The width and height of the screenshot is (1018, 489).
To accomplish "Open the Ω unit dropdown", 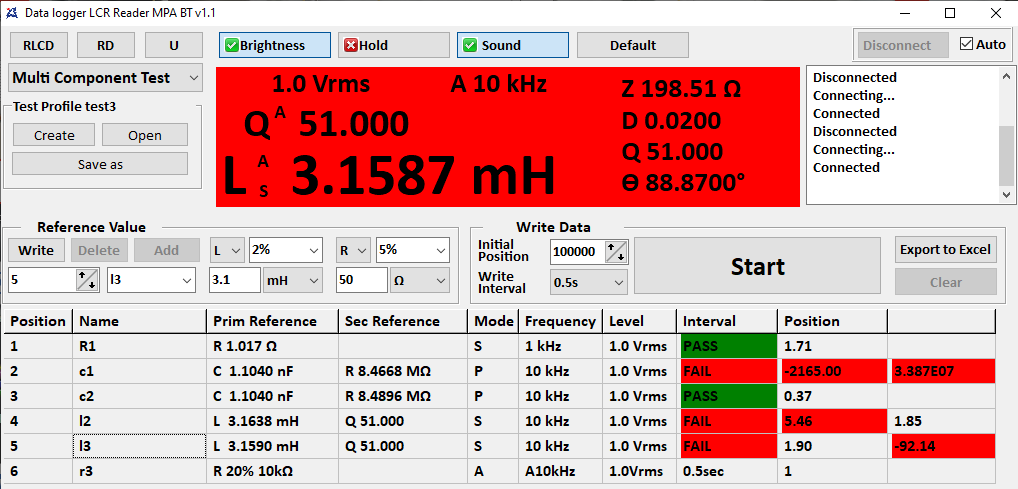I will (x=419, y=281).
